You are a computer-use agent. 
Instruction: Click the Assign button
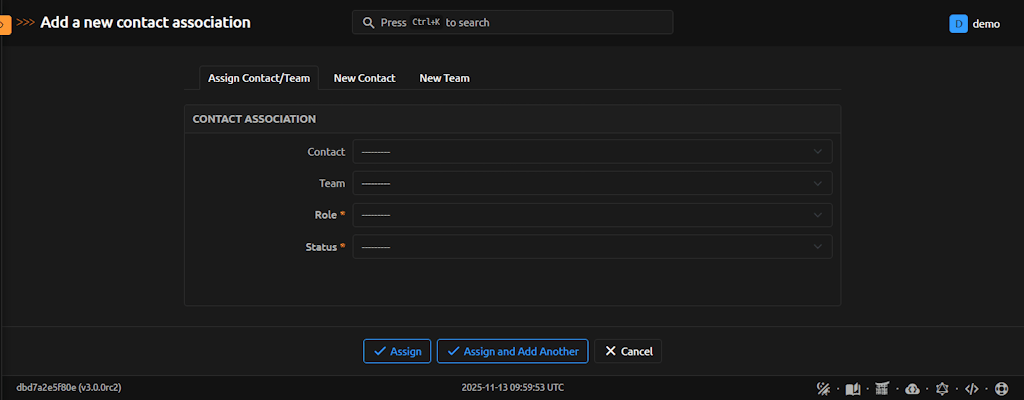(397, 351)
